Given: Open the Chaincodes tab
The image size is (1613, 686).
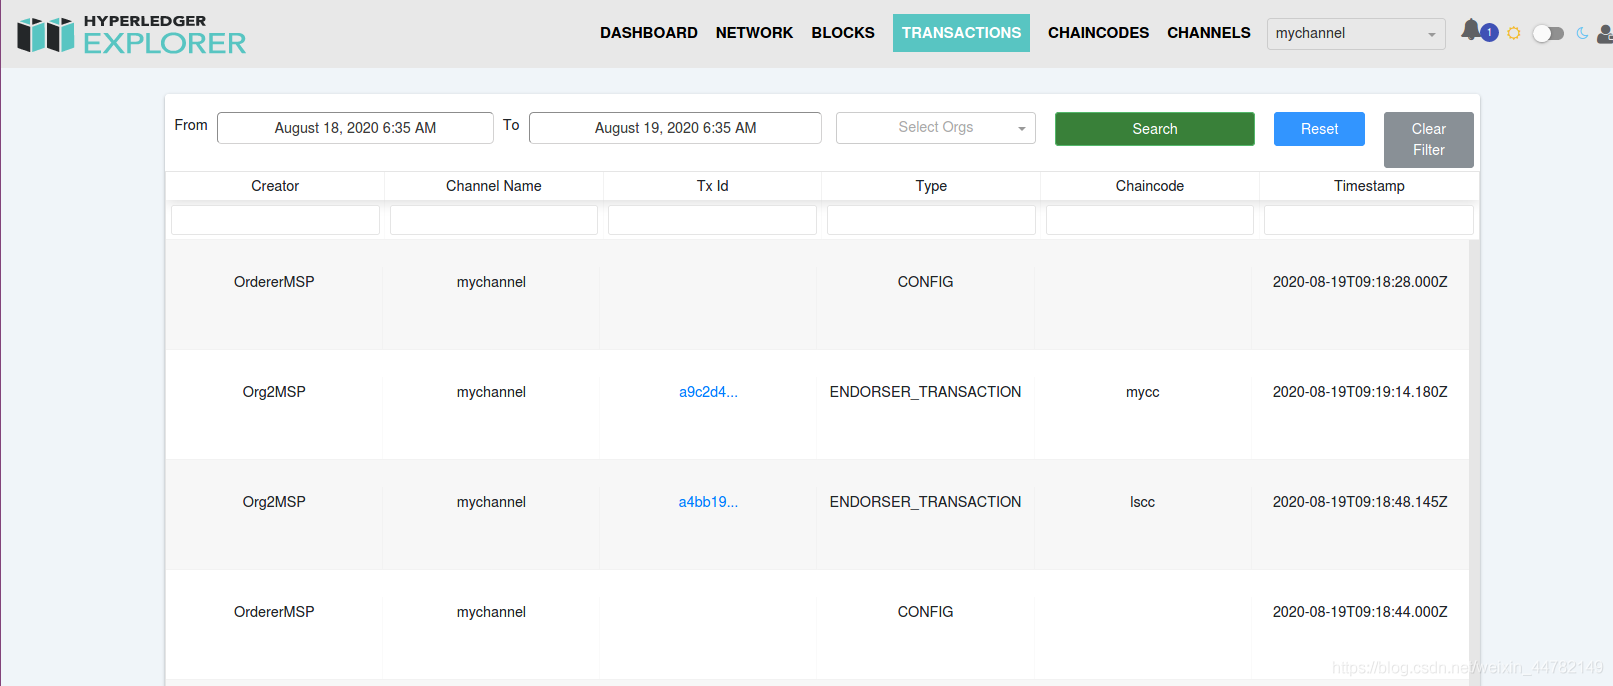Looking at the screenshot, I should point(1098,33).
